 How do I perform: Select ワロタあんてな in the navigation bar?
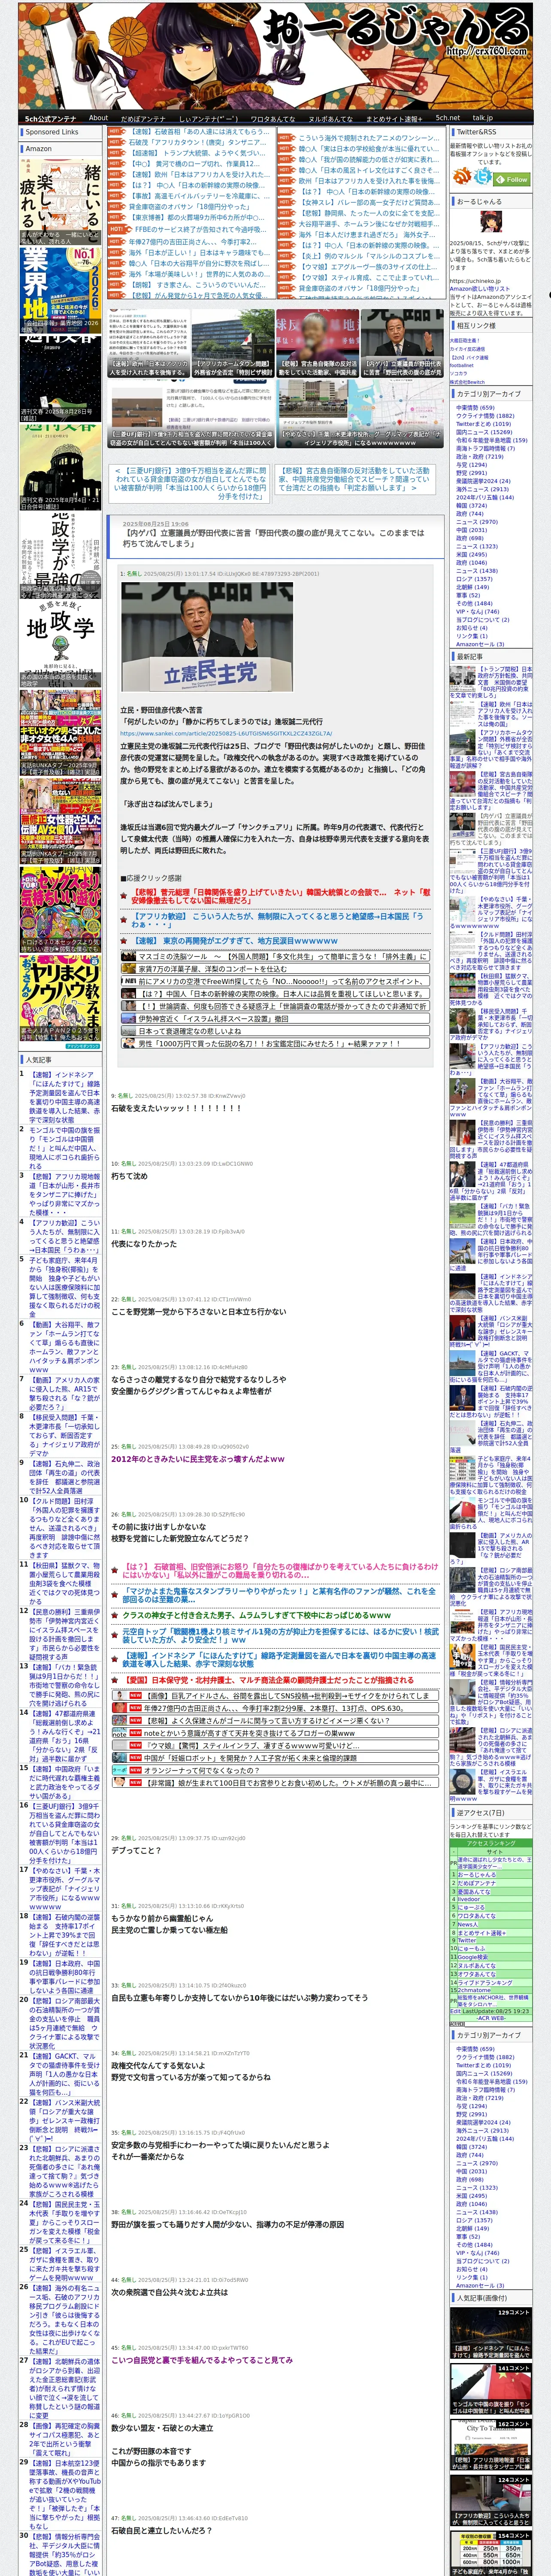pyautogui.click(x=272, y=118)
